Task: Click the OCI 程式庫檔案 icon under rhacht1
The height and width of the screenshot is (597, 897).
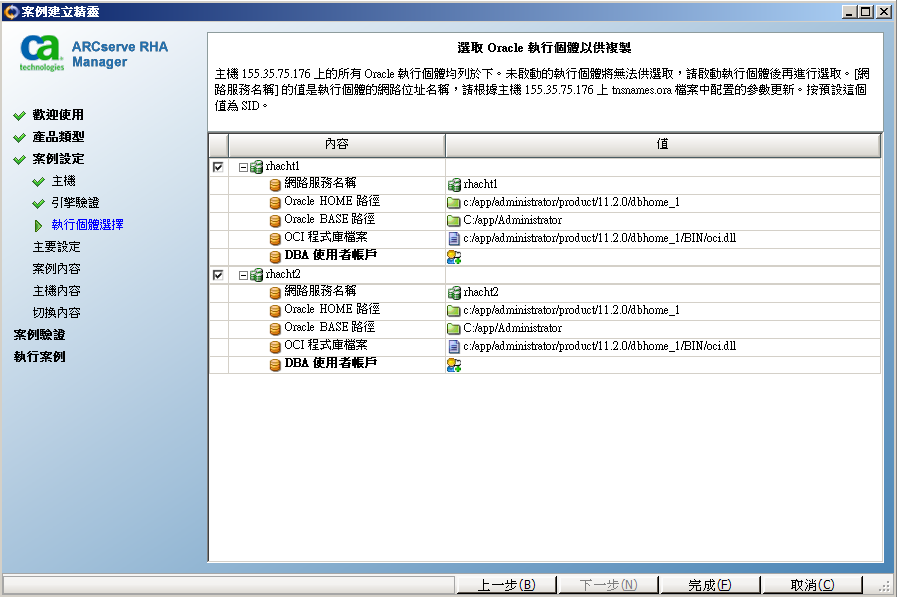Action: pos(275,238)
